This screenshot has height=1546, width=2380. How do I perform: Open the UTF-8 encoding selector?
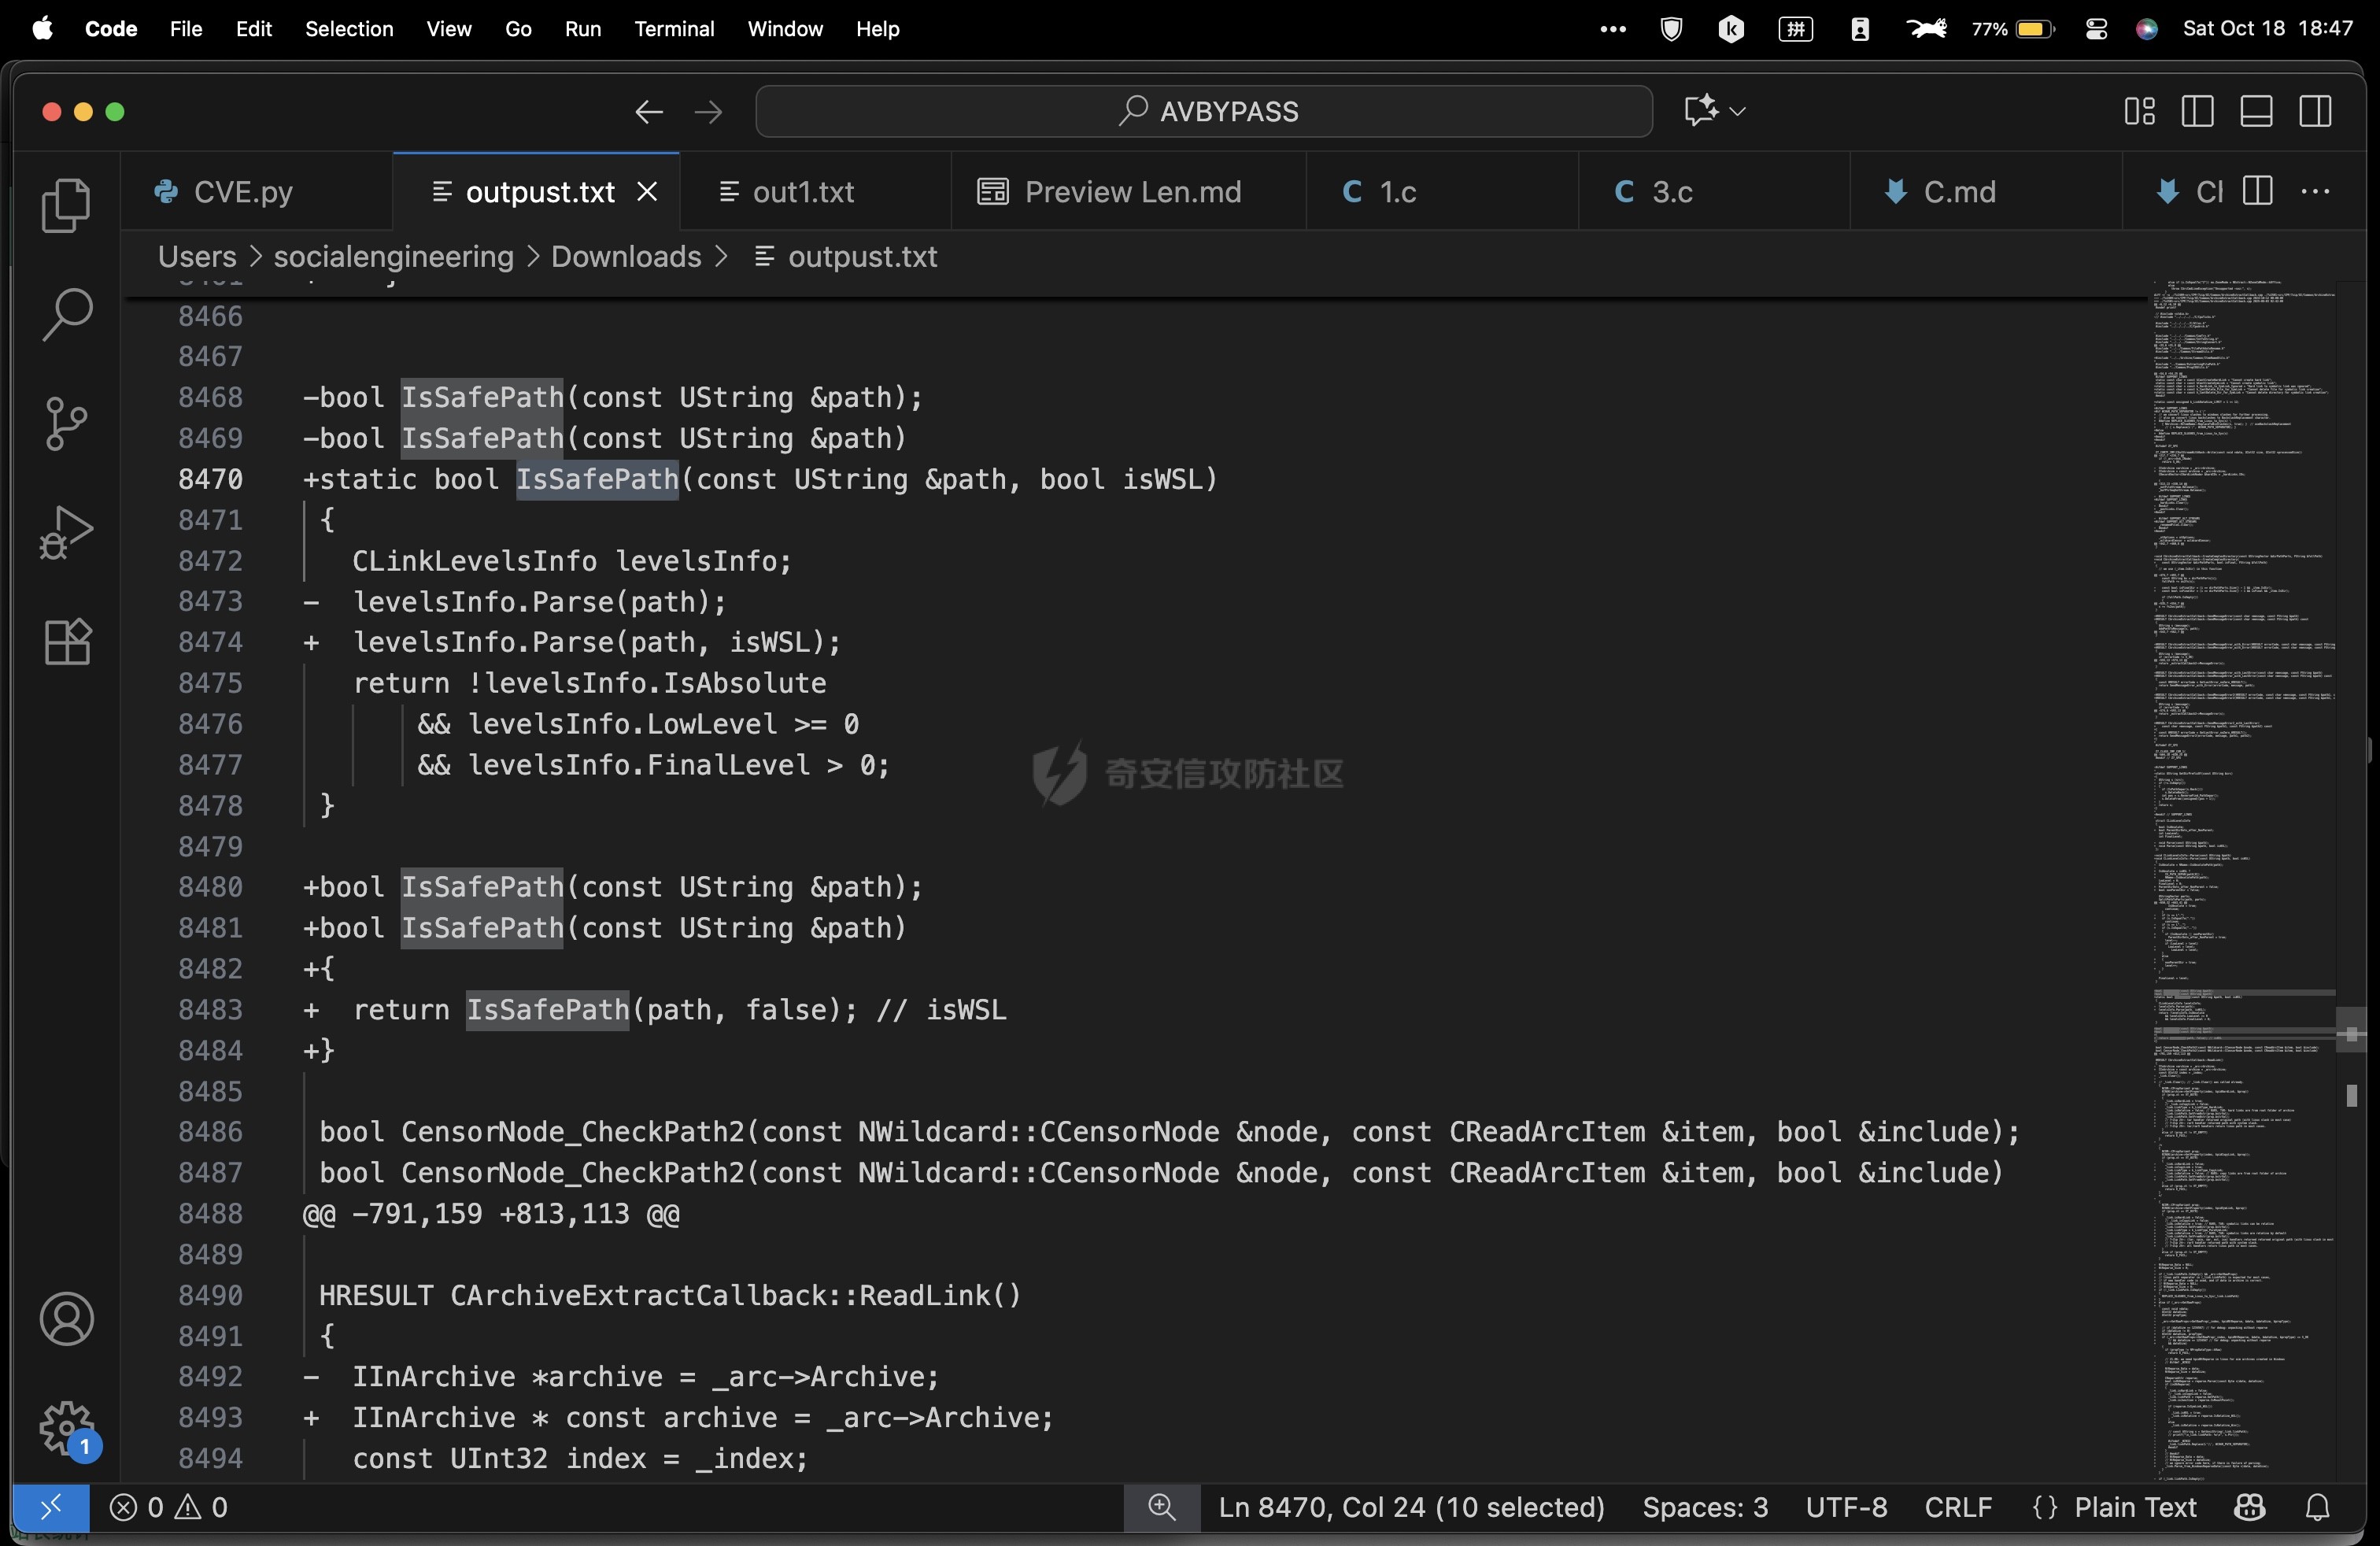click(1846, 1507)
